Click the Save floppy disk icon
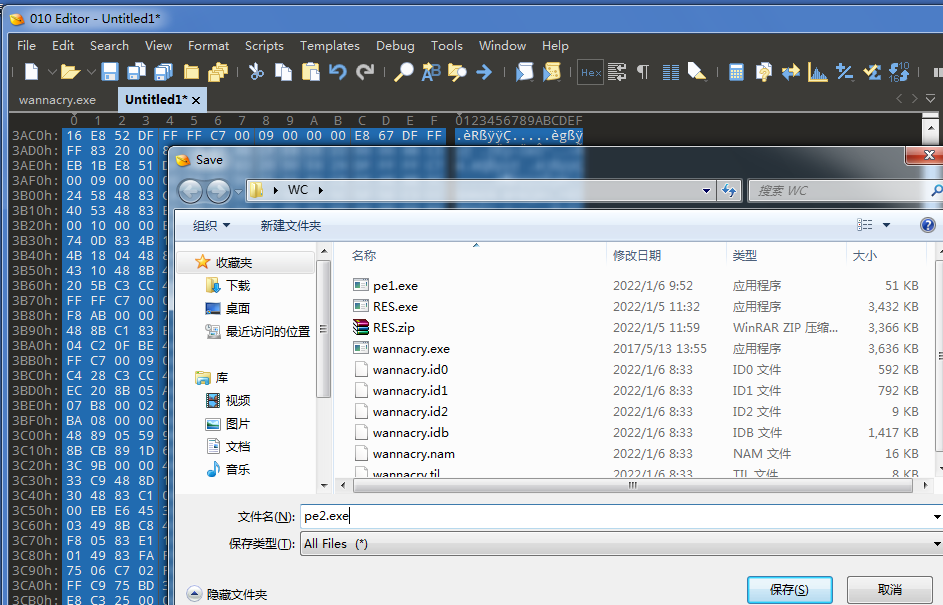This screenshot has width=943, height=605. (x=109, y=72)
